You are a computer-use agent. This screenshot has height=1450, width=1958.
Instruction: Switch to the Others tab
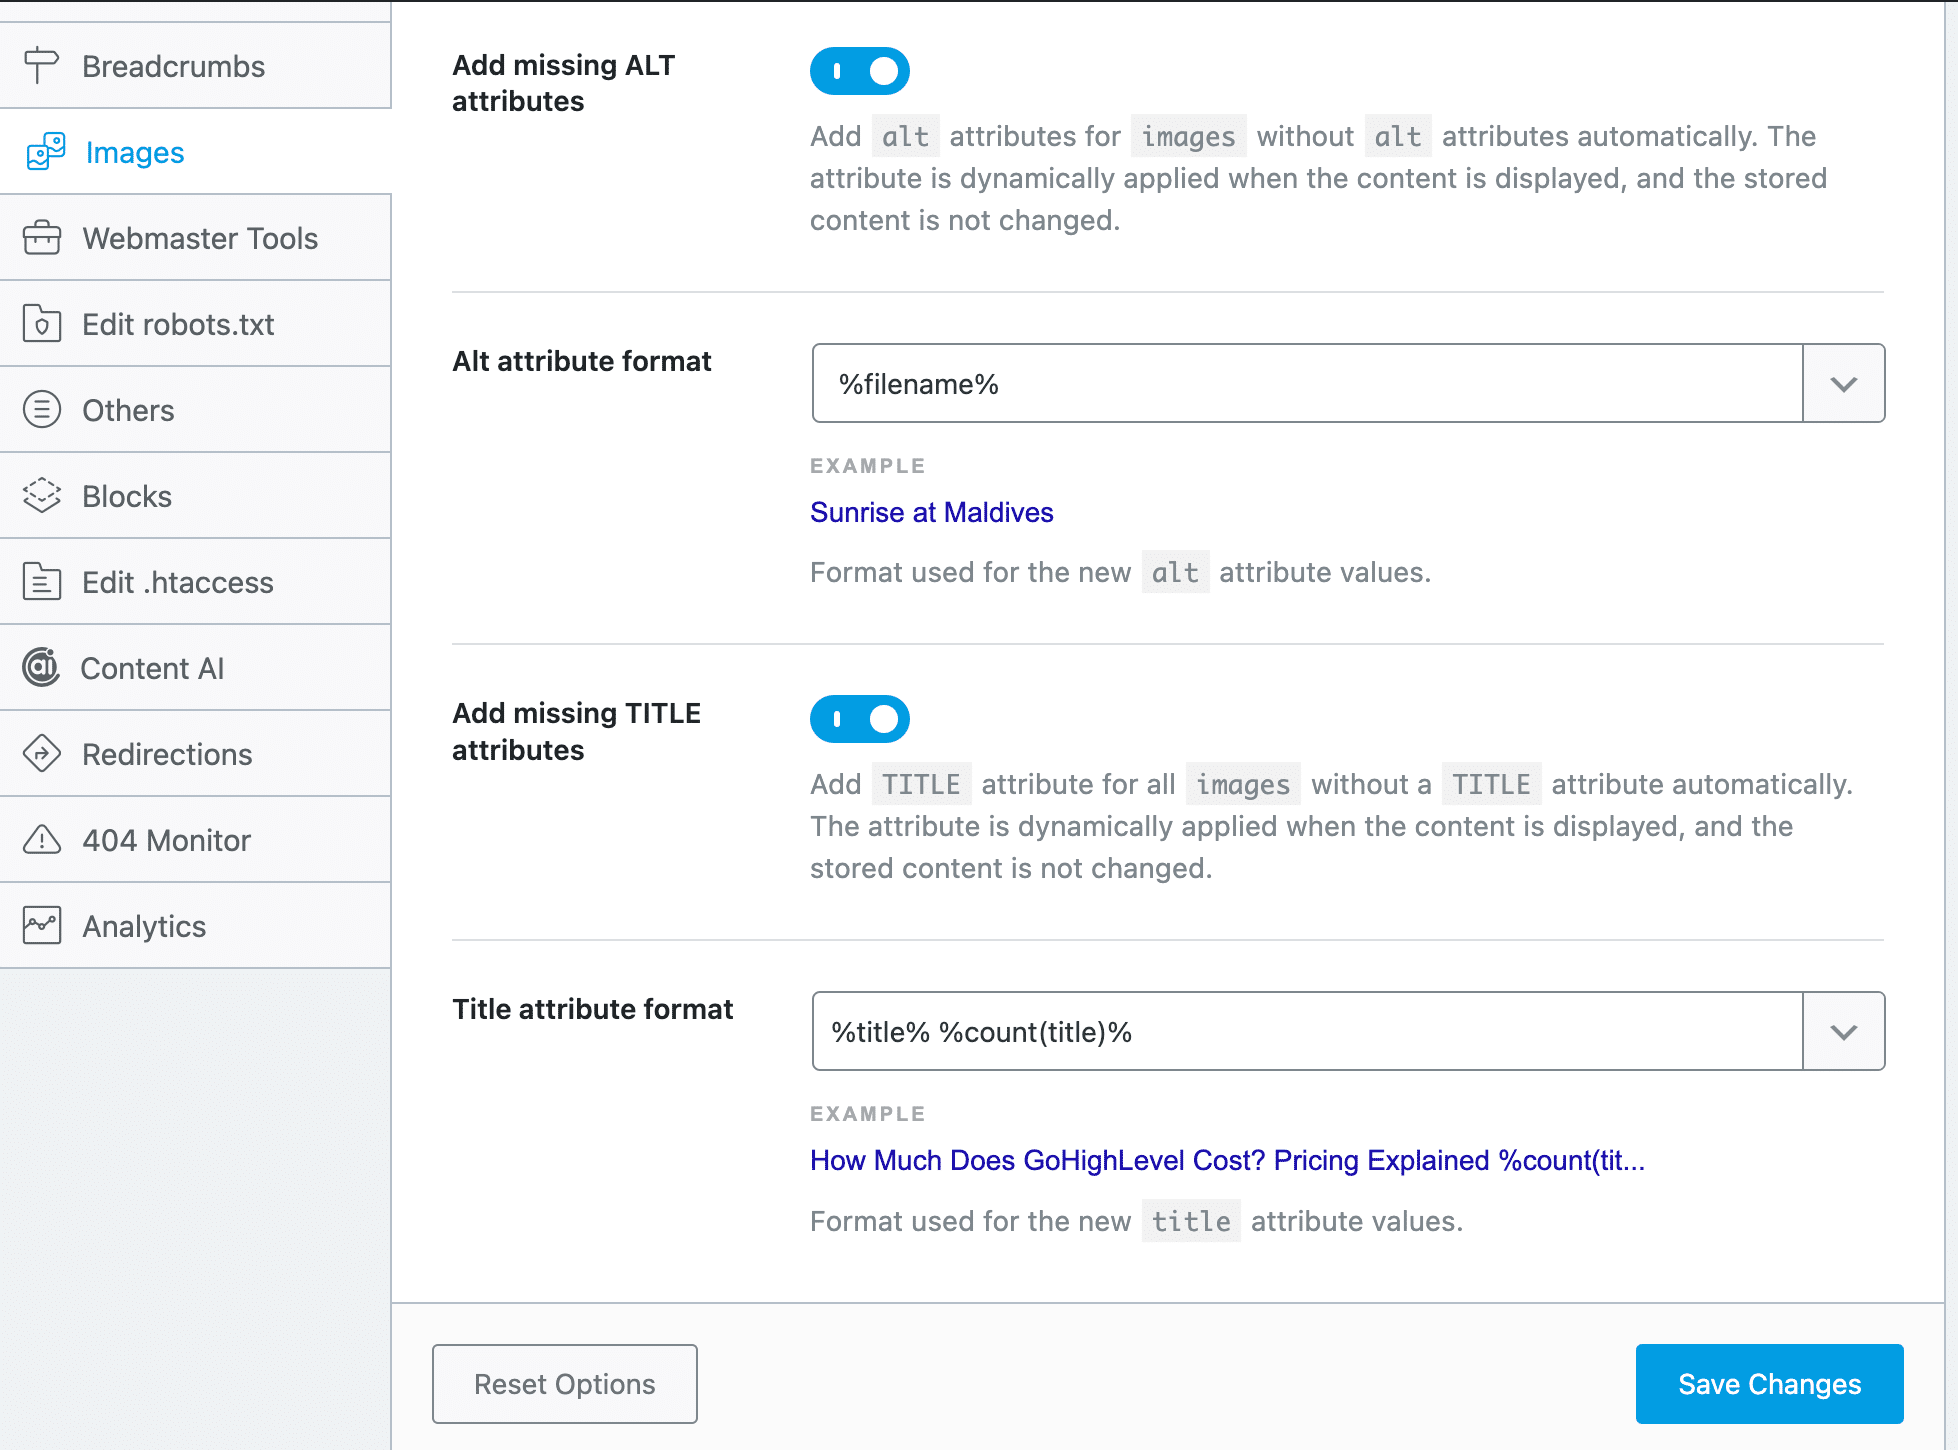click(128, 410)
